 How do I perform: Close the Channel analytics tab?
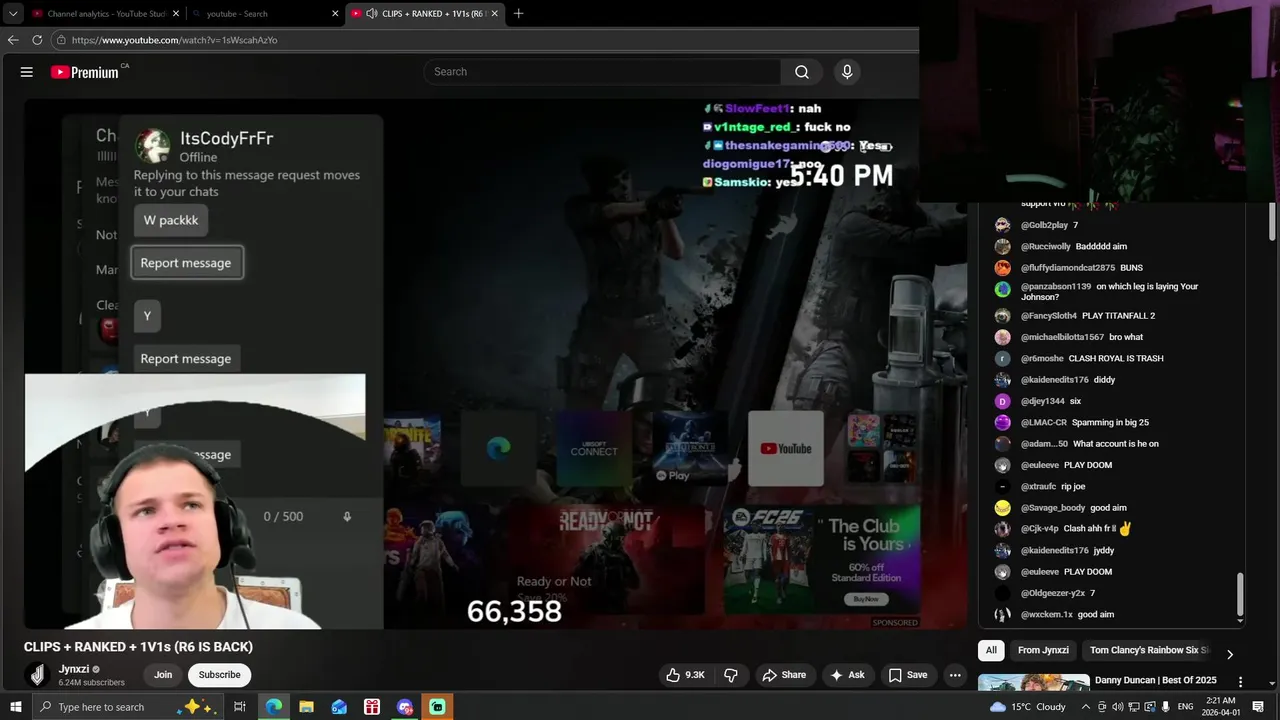[x=176, y=14]
